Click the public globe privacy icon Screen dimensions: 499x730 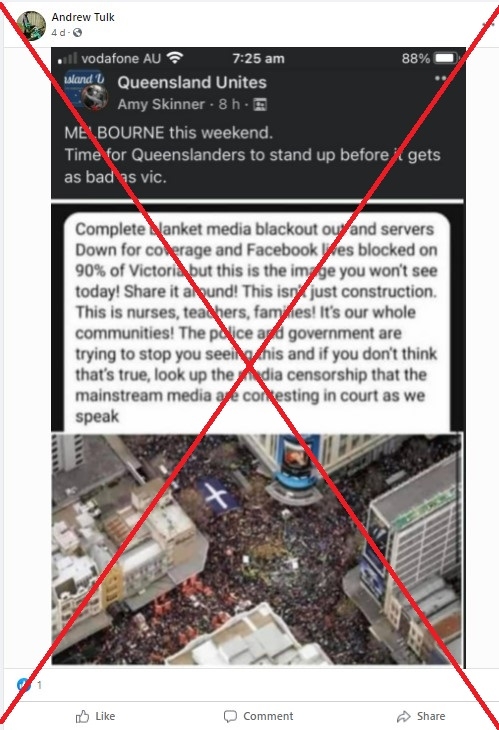tap(78, 33)
